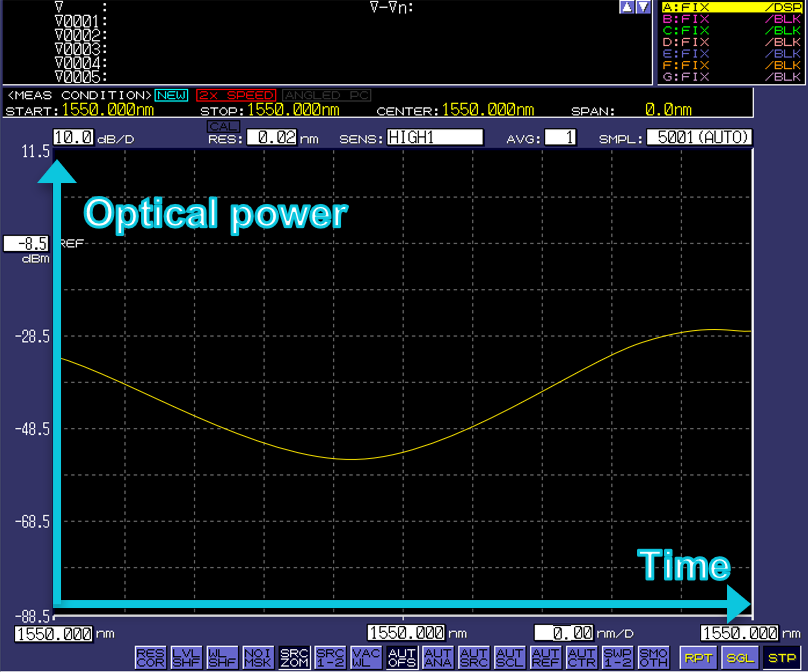Image resolution: width=808 pixels, height=672 pixels.
Task: Open the SENS HIGH1 sensitivity field
Action: [x=434, y=138]
